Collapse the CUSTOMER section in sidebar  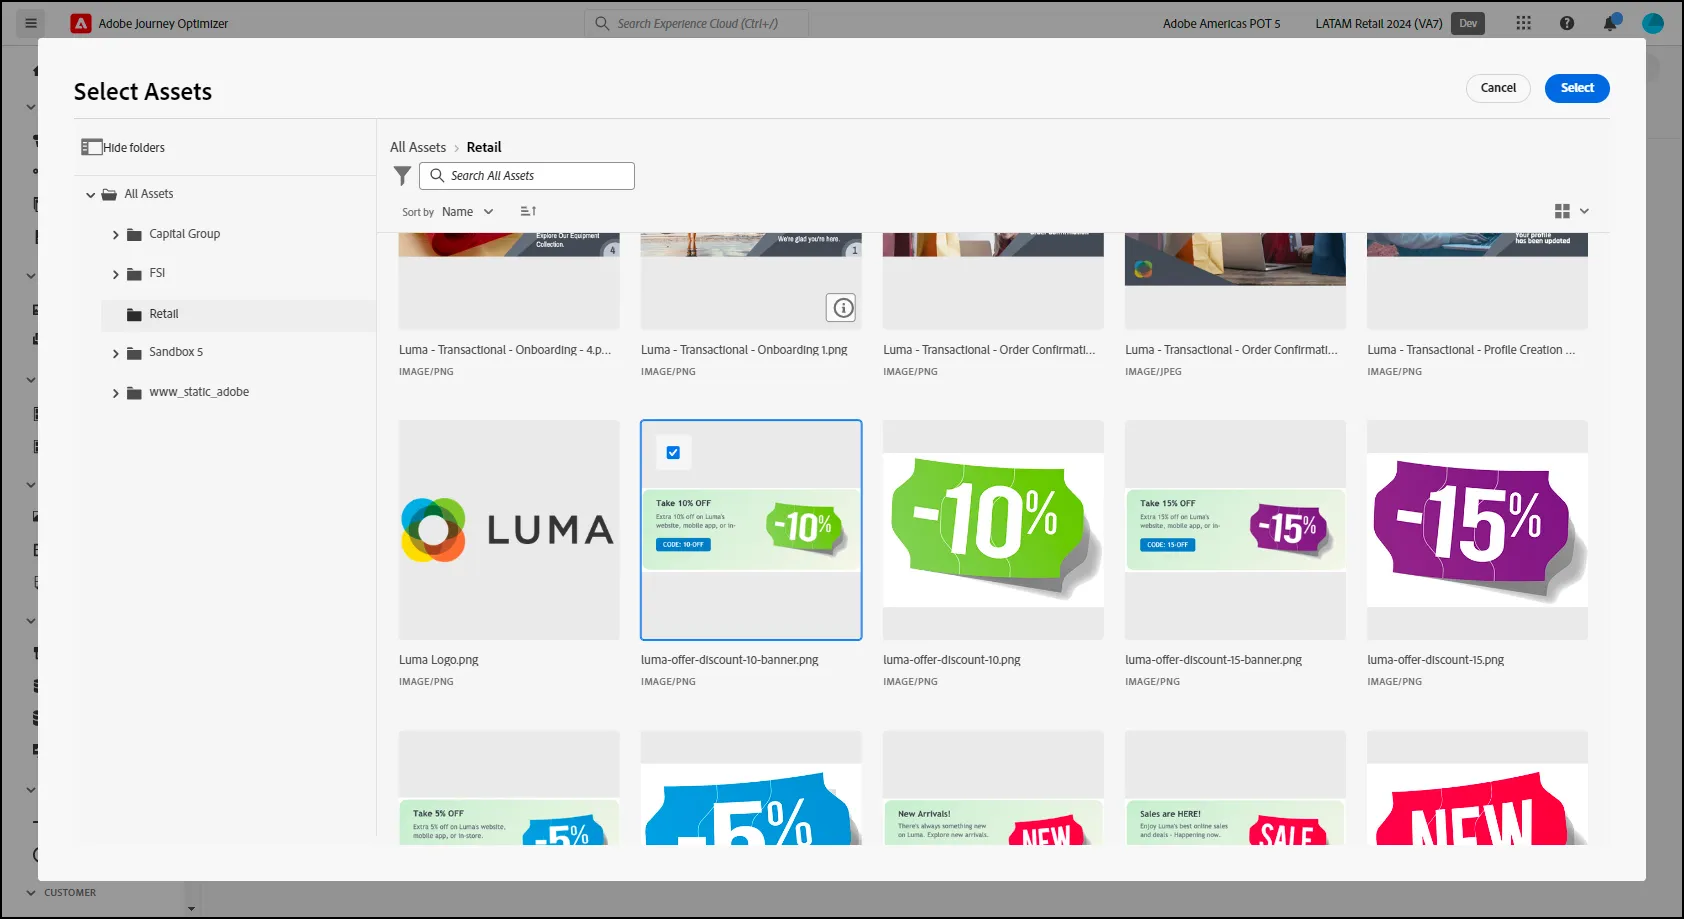(31, 893)
